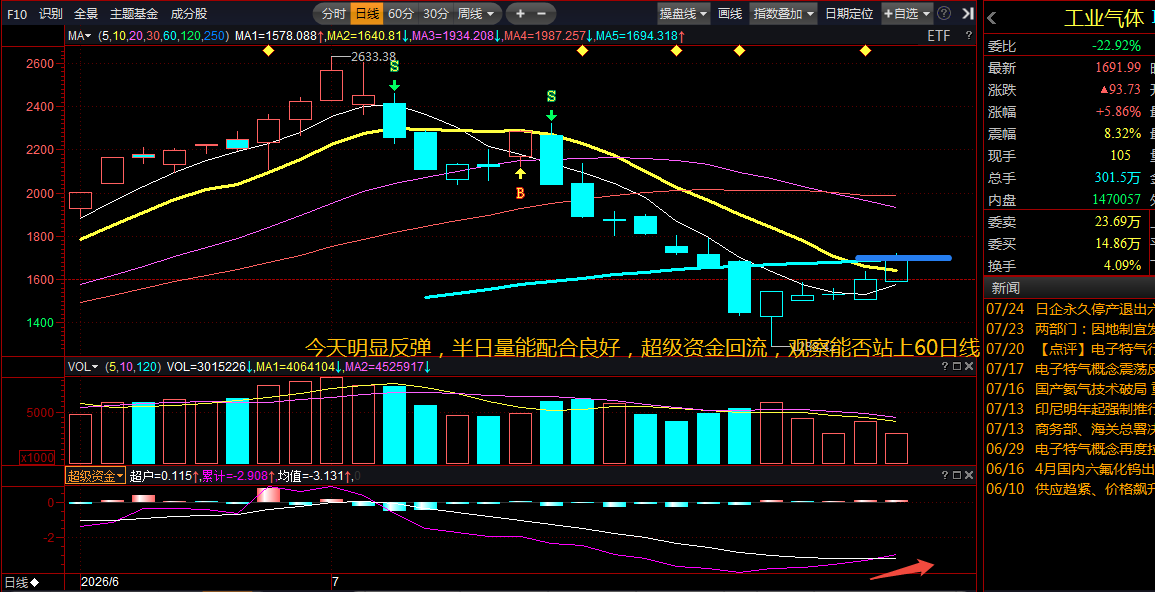Open the VOL indicator dropdown
The image size is (1155, 592).
[x=83, y=366]
